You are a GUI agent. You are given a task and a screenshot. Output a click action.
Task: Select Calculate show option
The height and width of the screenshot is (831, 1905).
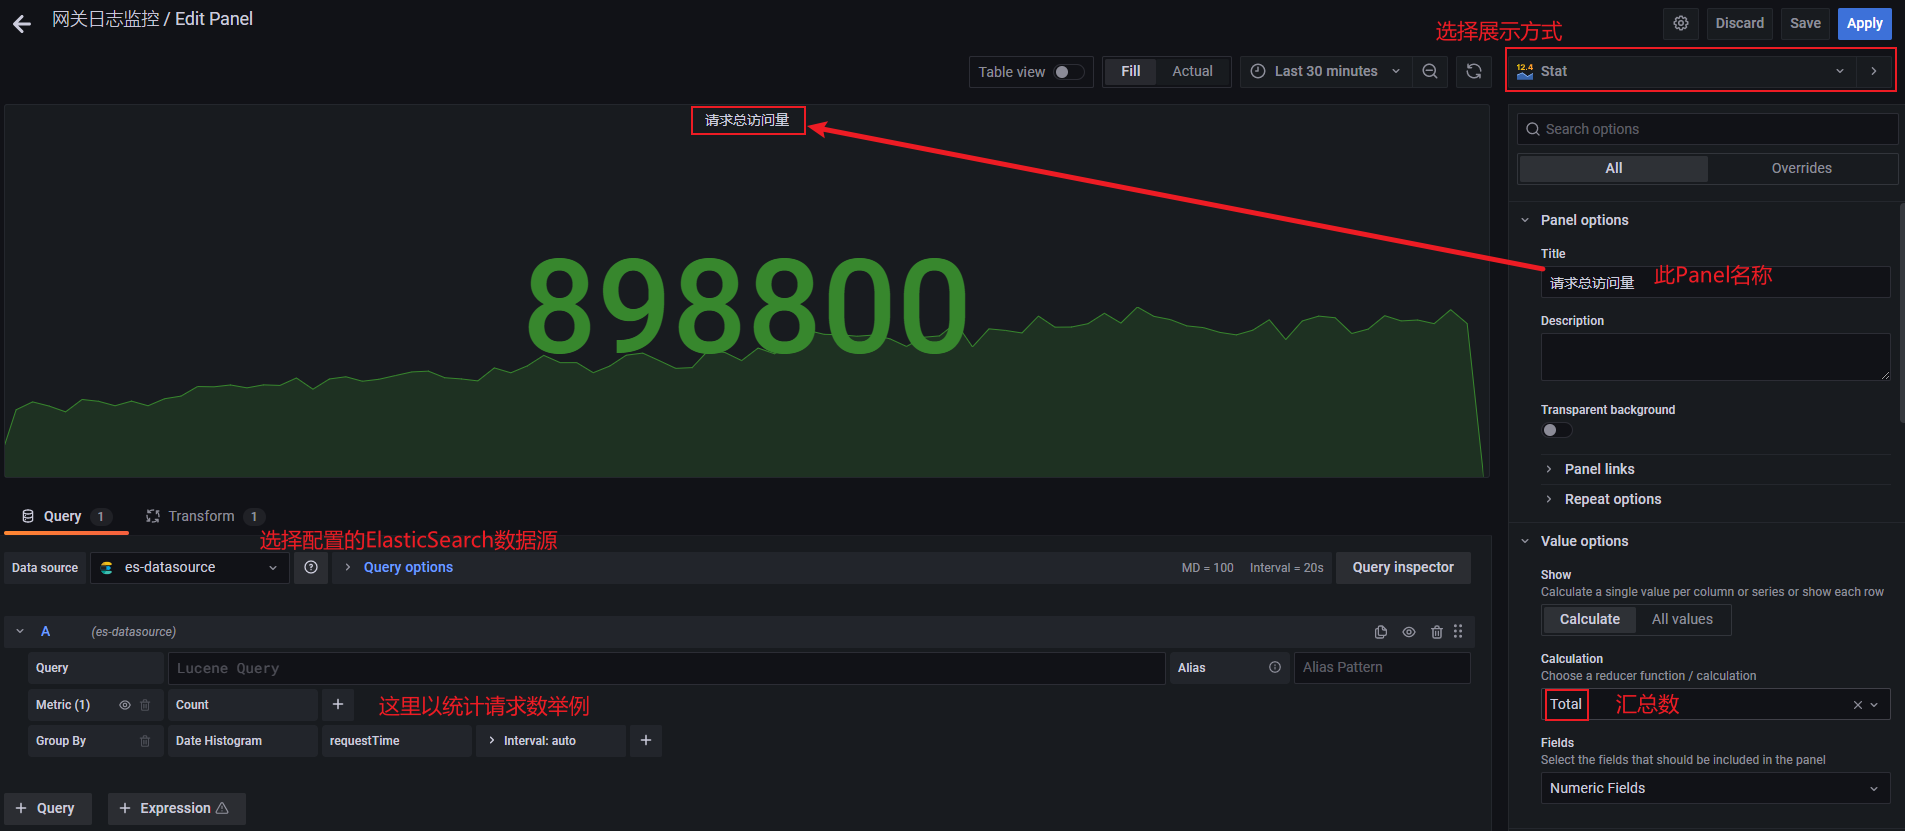point(1589,619)
